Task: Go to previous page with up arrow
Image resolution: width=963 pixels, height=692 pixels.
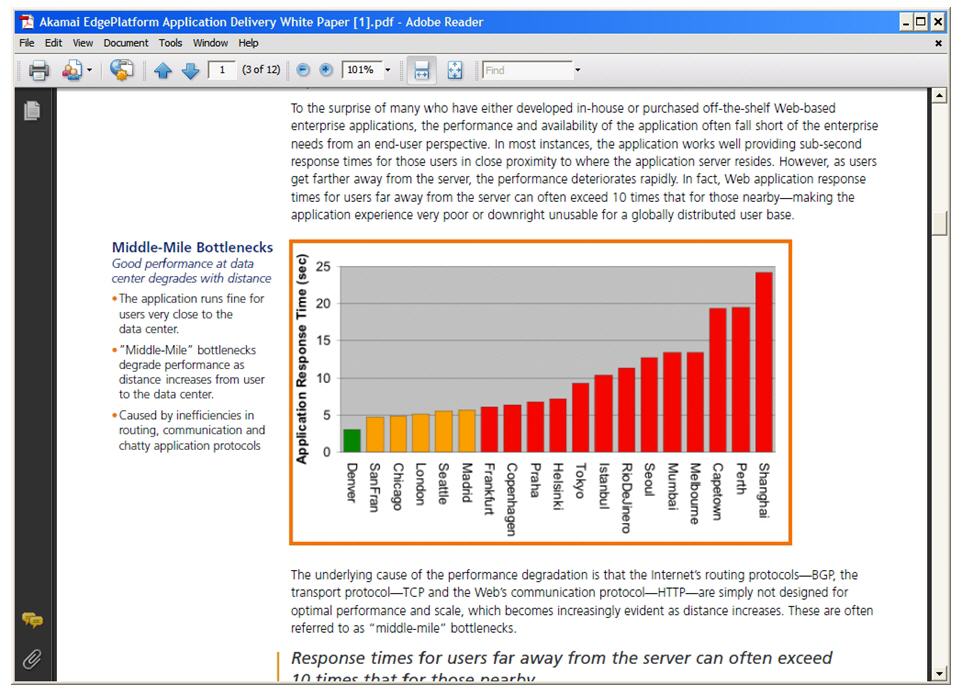Action: tap(164, 70)
